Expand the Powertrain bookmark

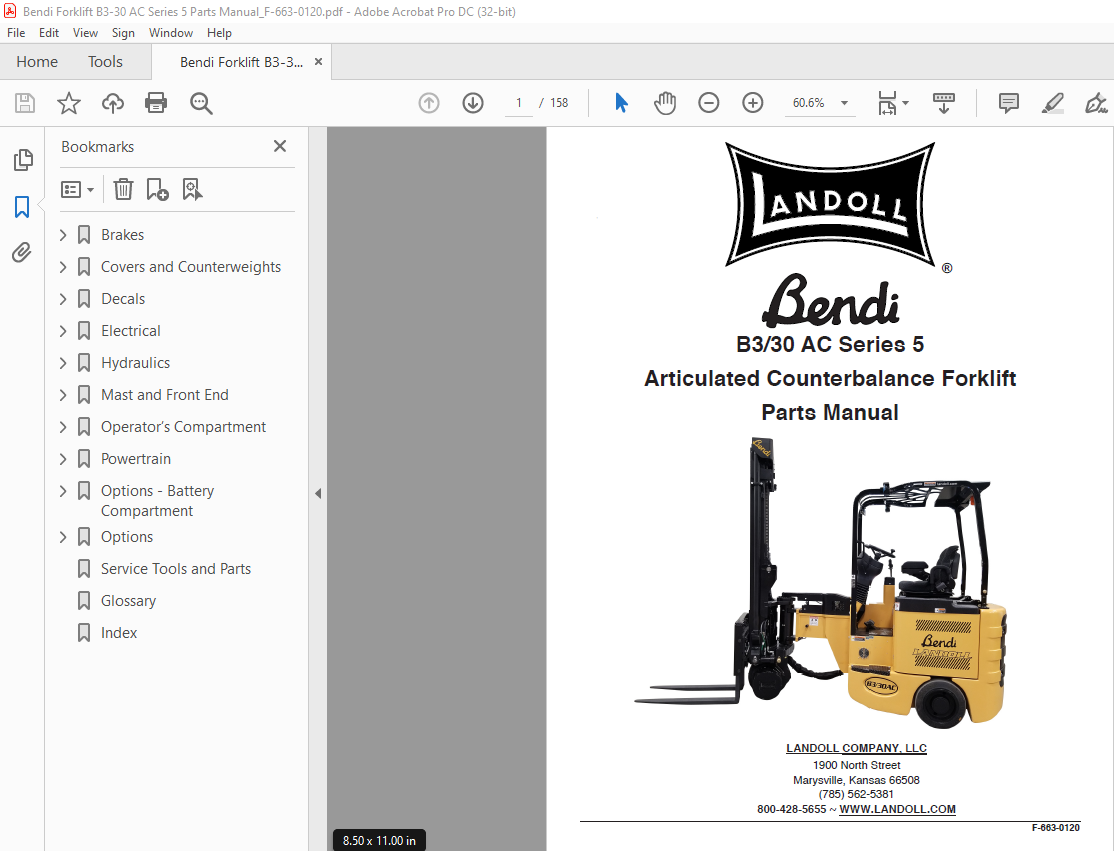(63, 458)
